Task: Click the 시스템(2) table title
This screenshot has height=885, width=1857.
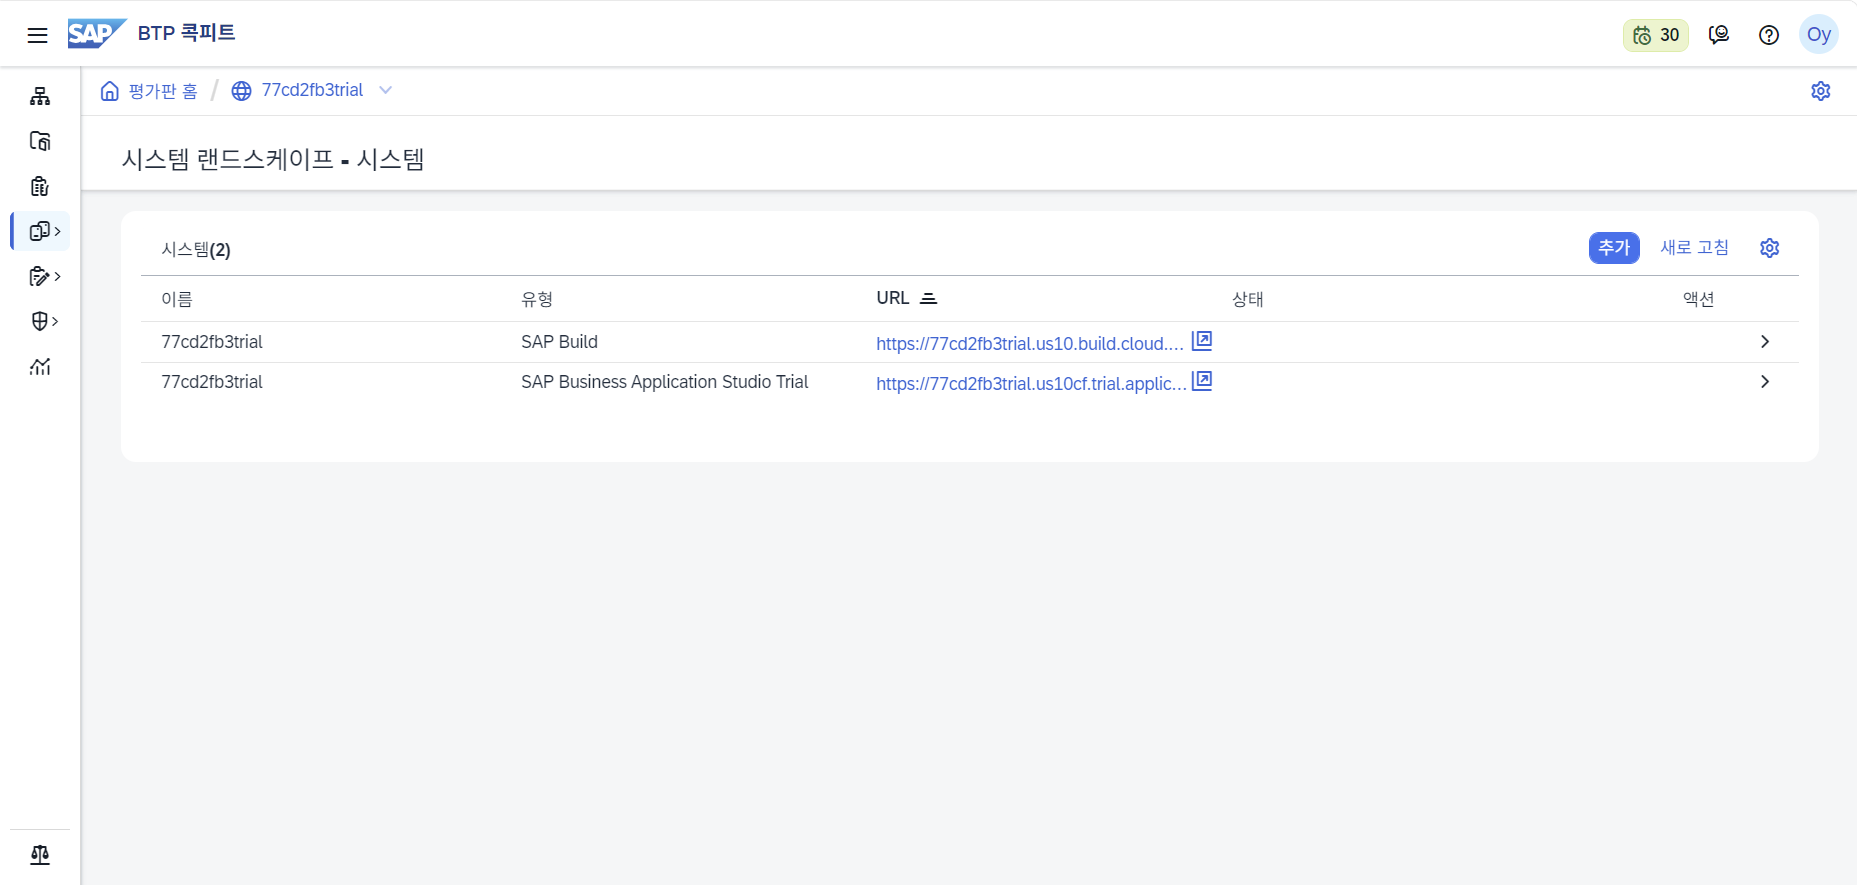Action: coord(196,250)
